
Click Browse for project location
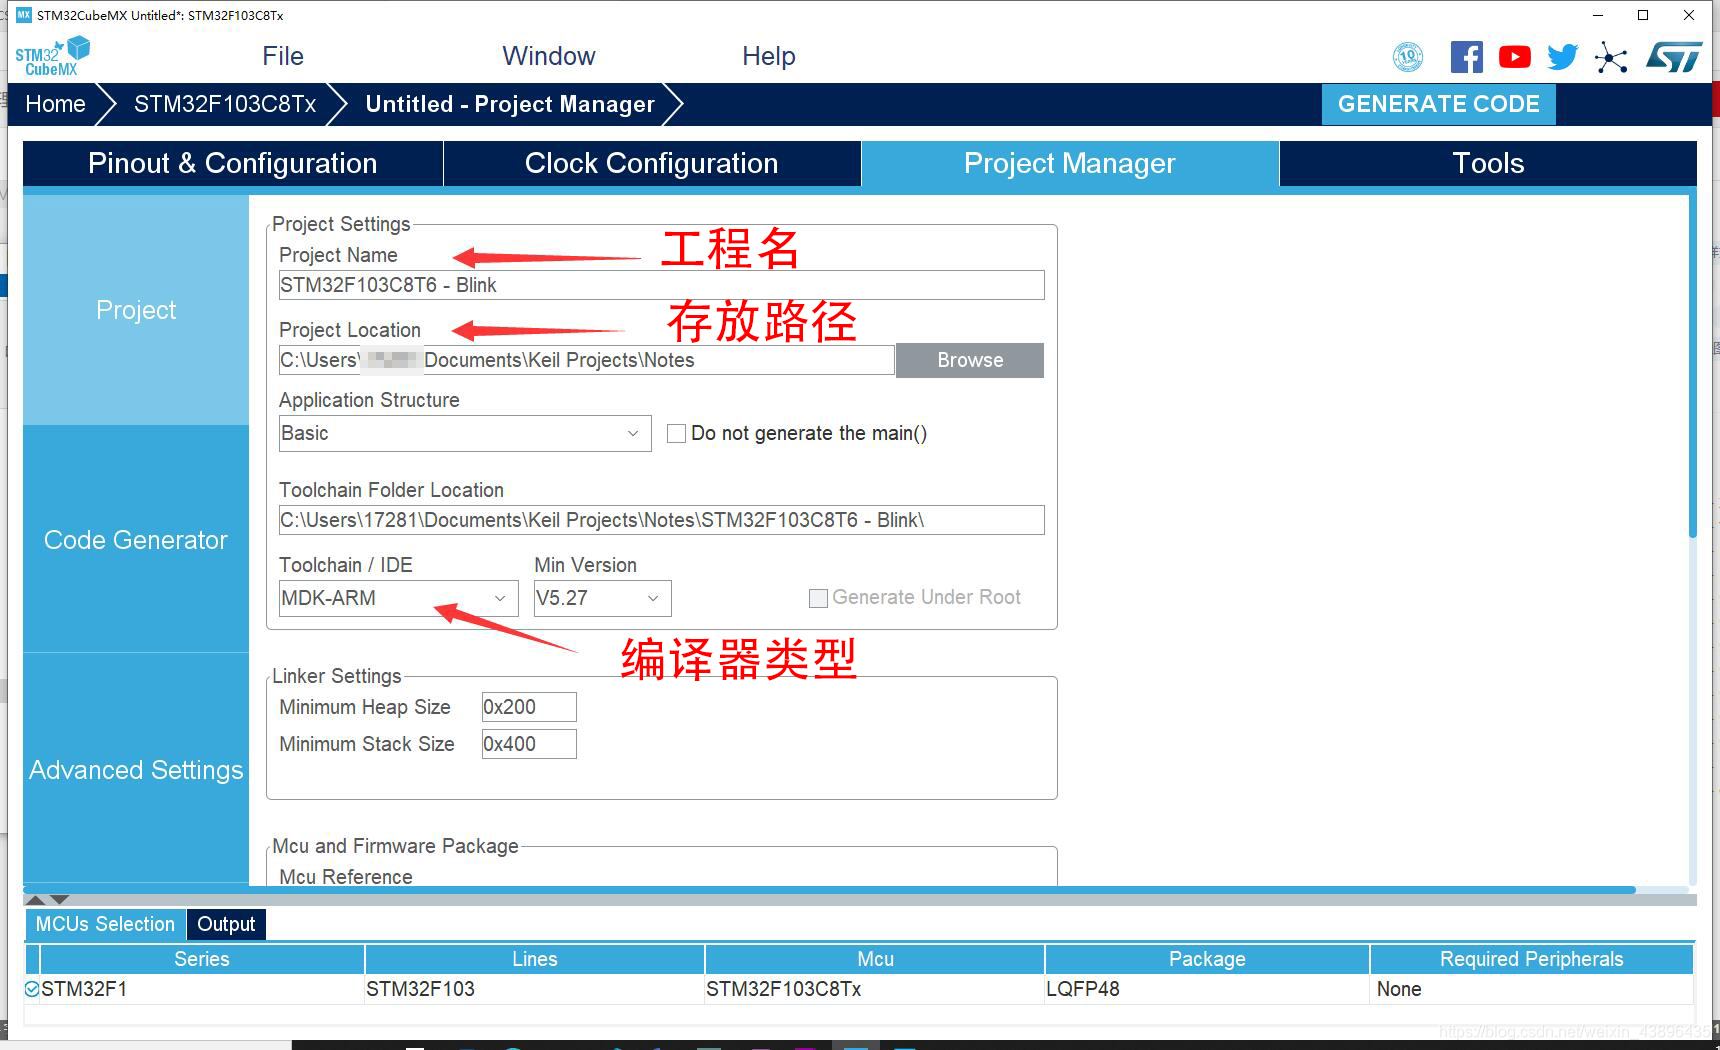(x=970, y=360)
